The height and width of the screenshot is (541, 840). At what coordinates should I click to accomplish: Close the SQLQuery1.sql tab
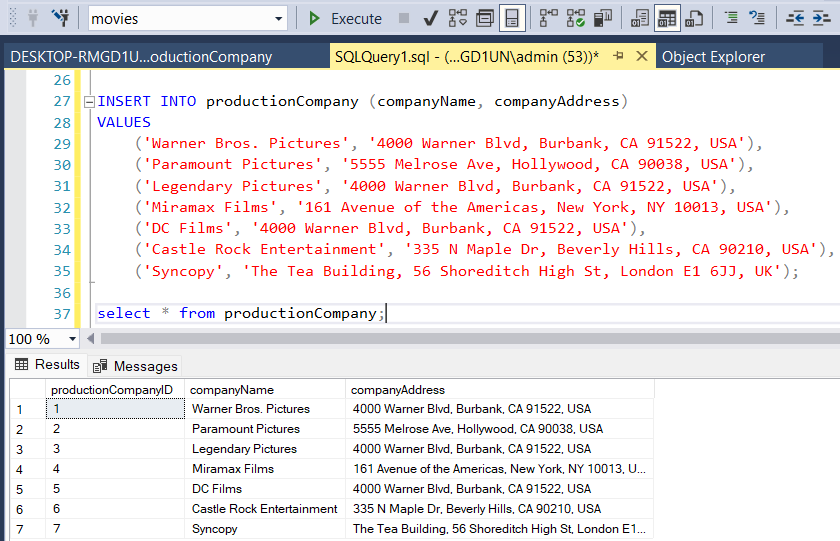pyautogui.click(x=642, y=56)
